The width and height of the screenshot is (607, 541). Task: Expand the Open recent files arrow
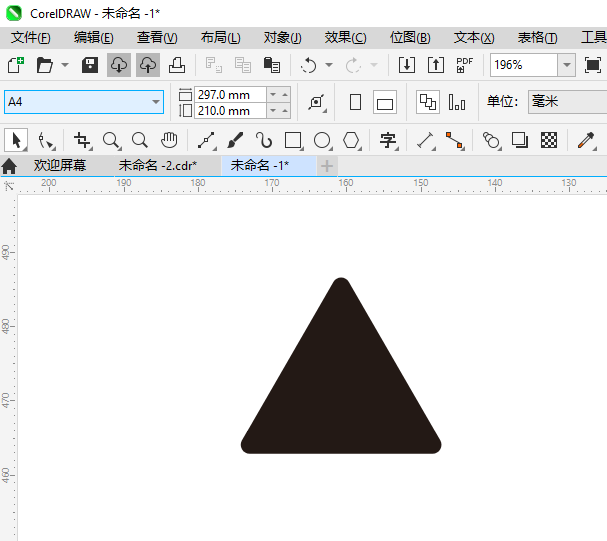point(65,65)
